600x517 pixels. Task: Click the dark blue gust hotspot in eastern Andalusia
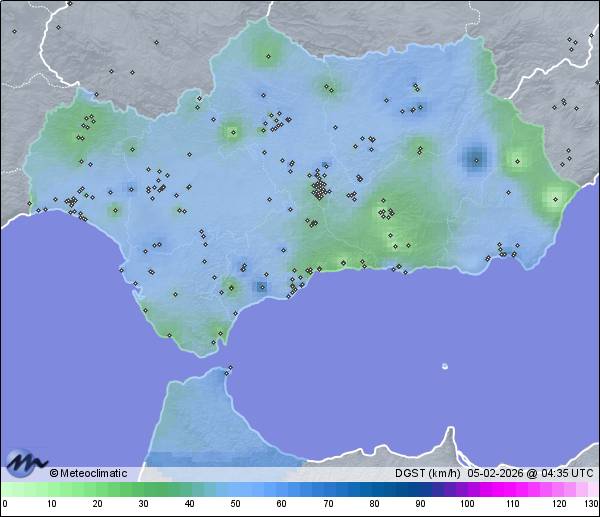click(x=474, y=156)
